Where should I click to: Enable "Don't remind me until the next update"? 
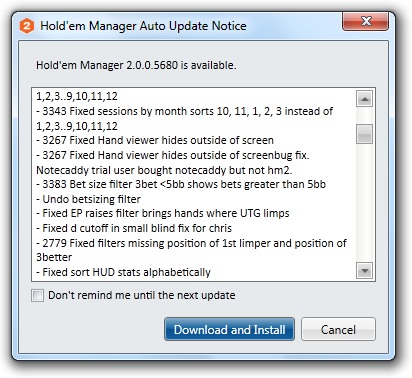(x=37, y=295)
